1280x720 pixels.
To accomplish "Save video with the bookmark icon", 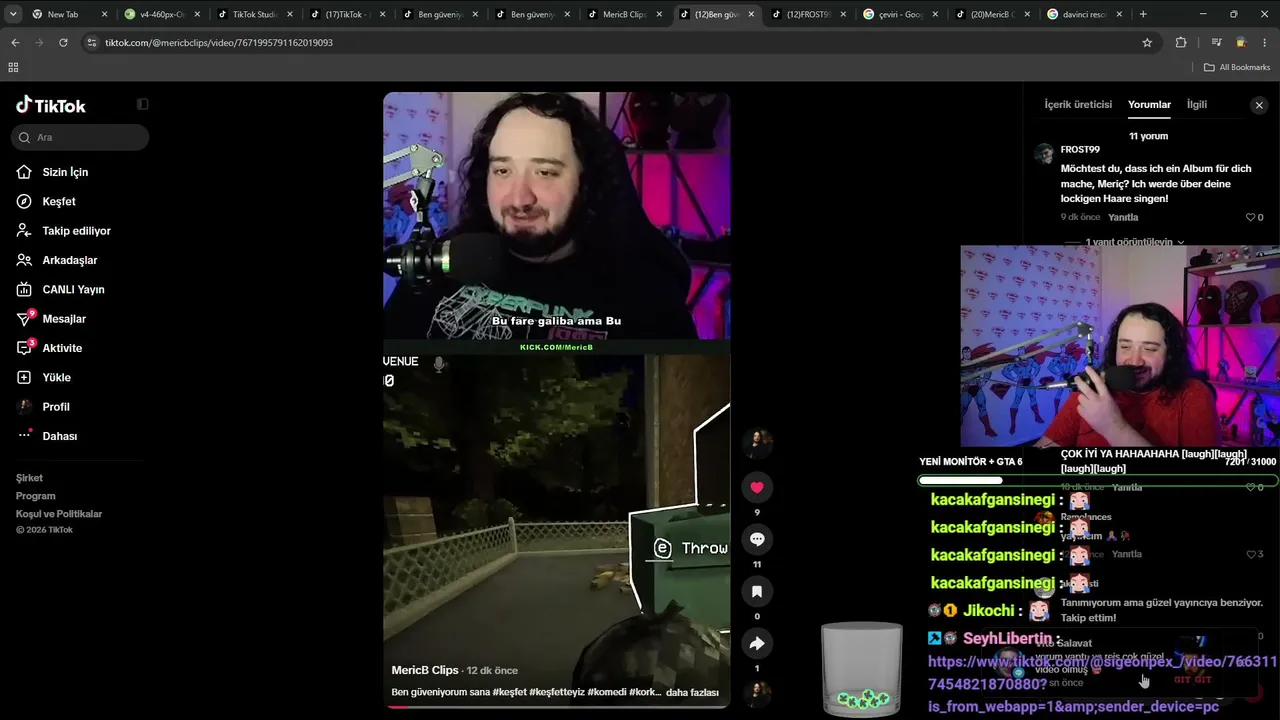I will (757, 591).
